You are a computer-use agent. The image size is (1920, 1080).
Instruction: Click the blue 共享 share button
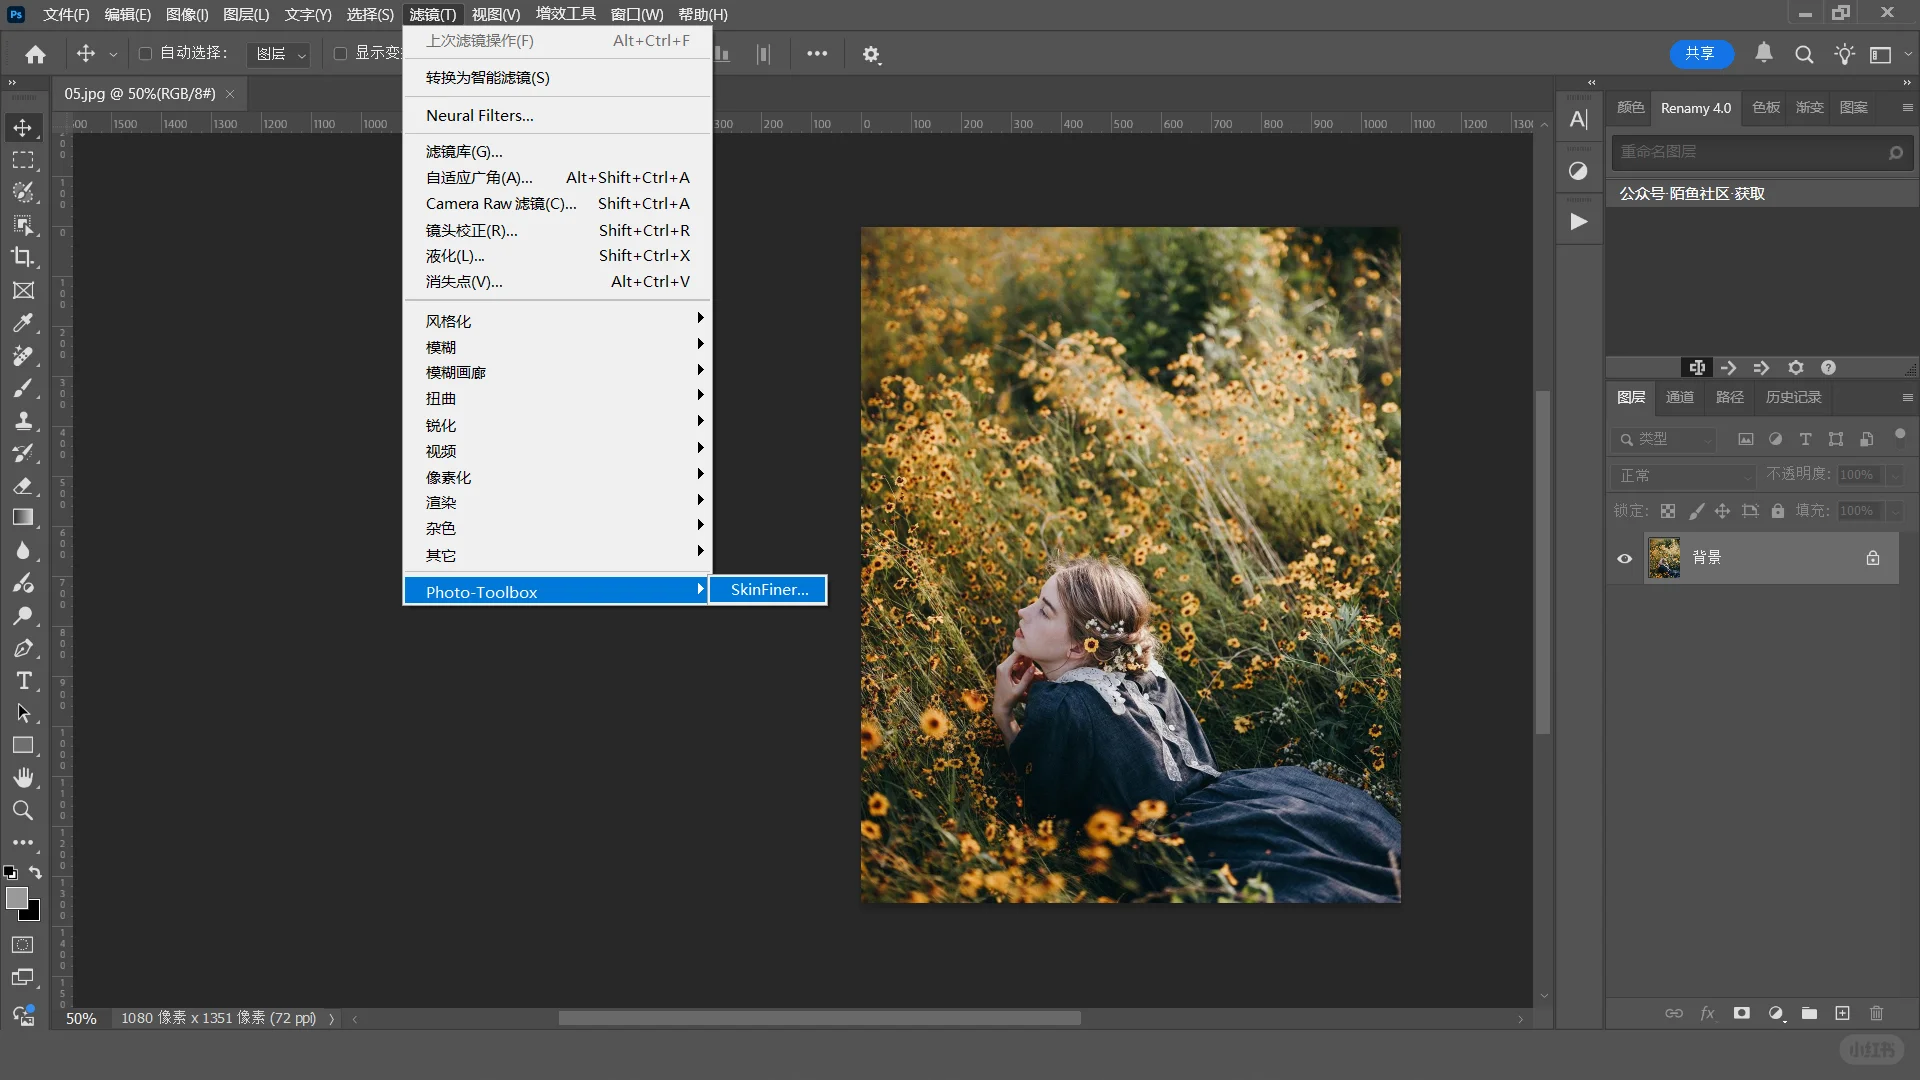(x=1700, y=53)
